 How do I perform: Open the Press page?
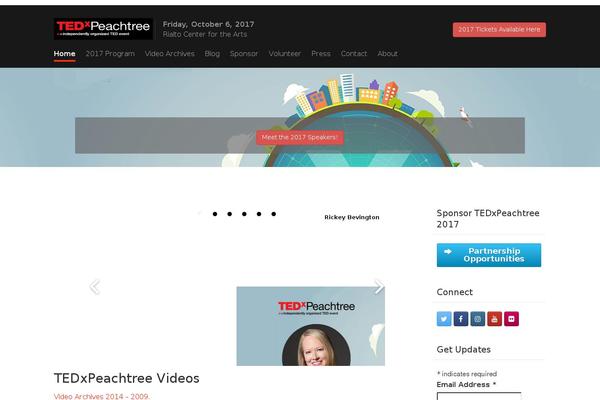[321, 54]
